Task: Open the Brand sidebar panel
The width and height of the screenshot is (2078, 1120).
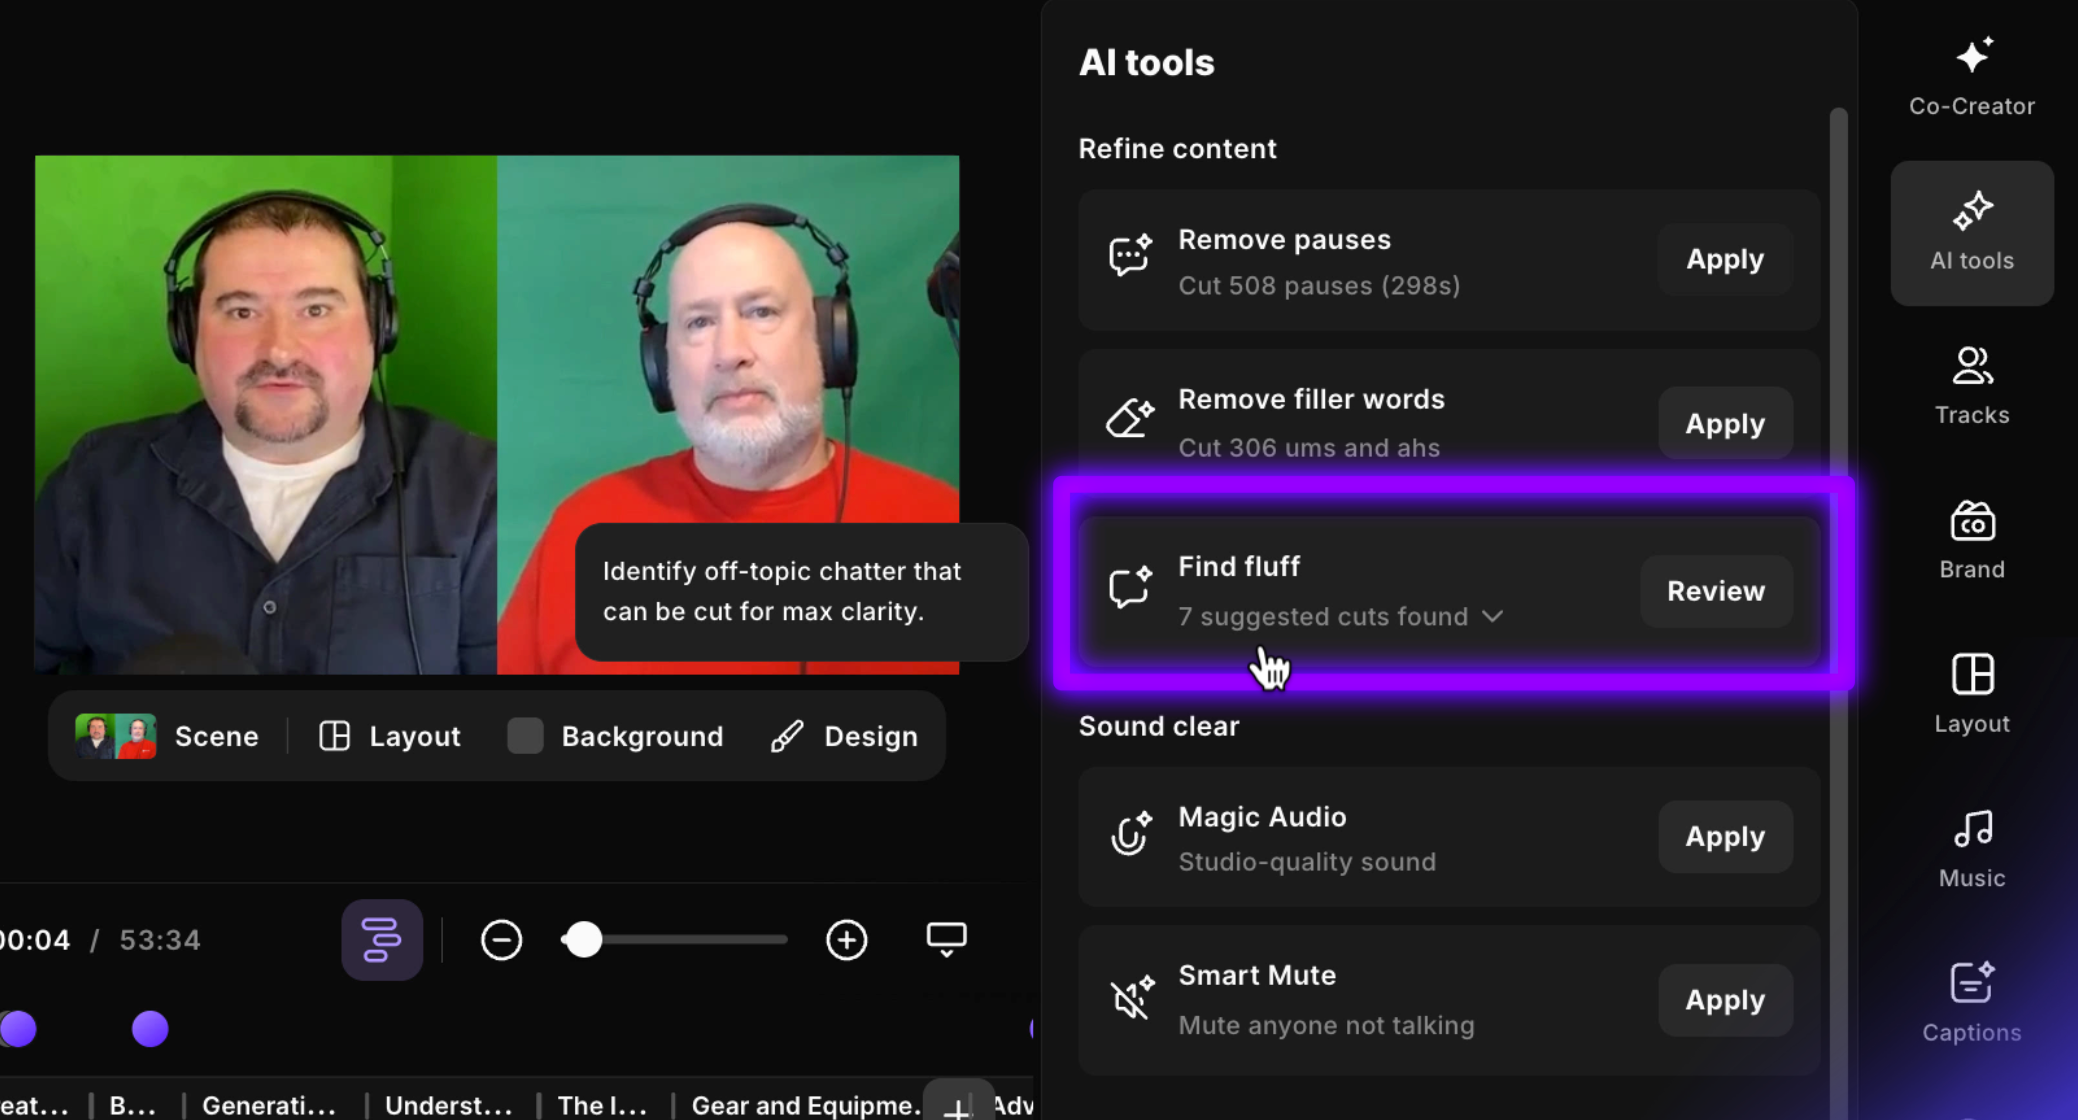Action: (1971, 540)
